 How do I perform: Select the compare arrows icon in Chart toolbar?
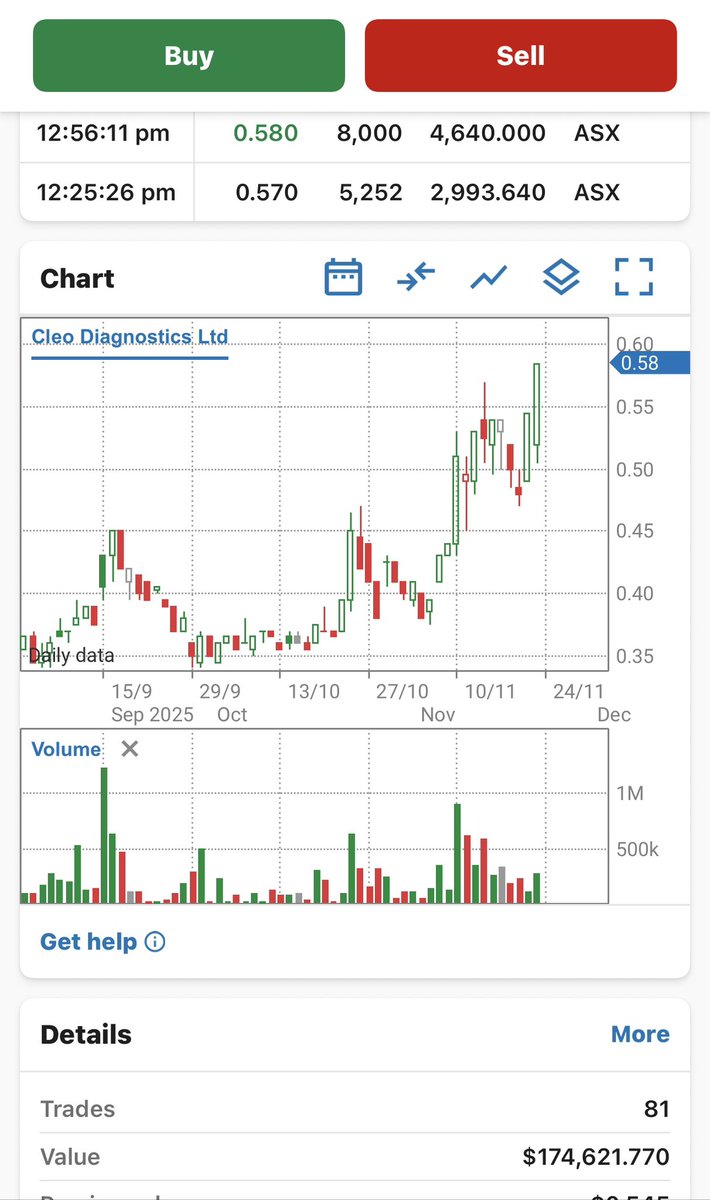click(x=416, y=277)
